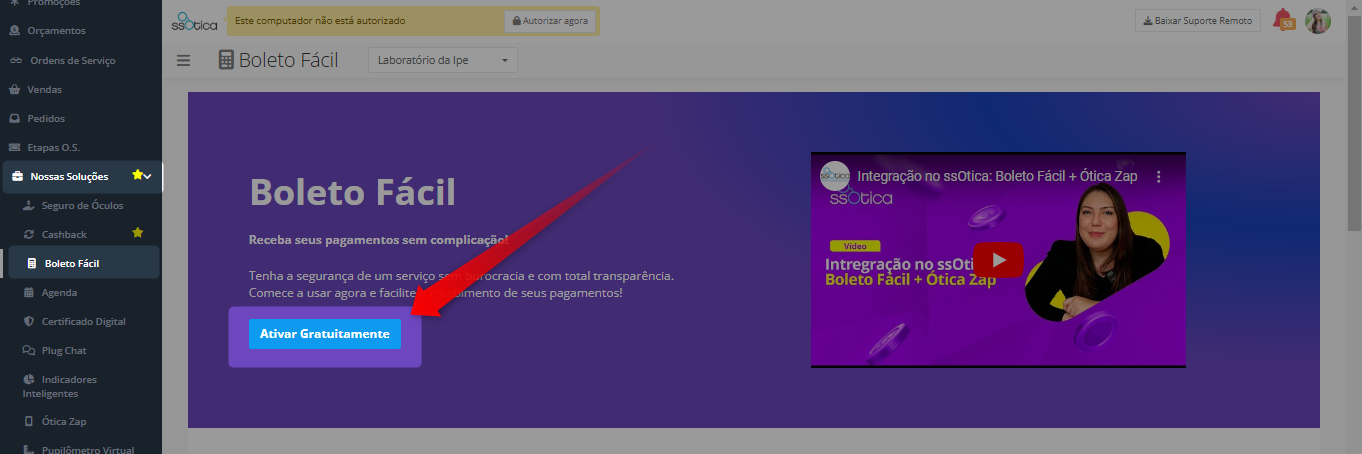The width and height of the screenshot is (1362, 454).
Task: Click the Pedidos inbox icon
Action: [14, 118]
